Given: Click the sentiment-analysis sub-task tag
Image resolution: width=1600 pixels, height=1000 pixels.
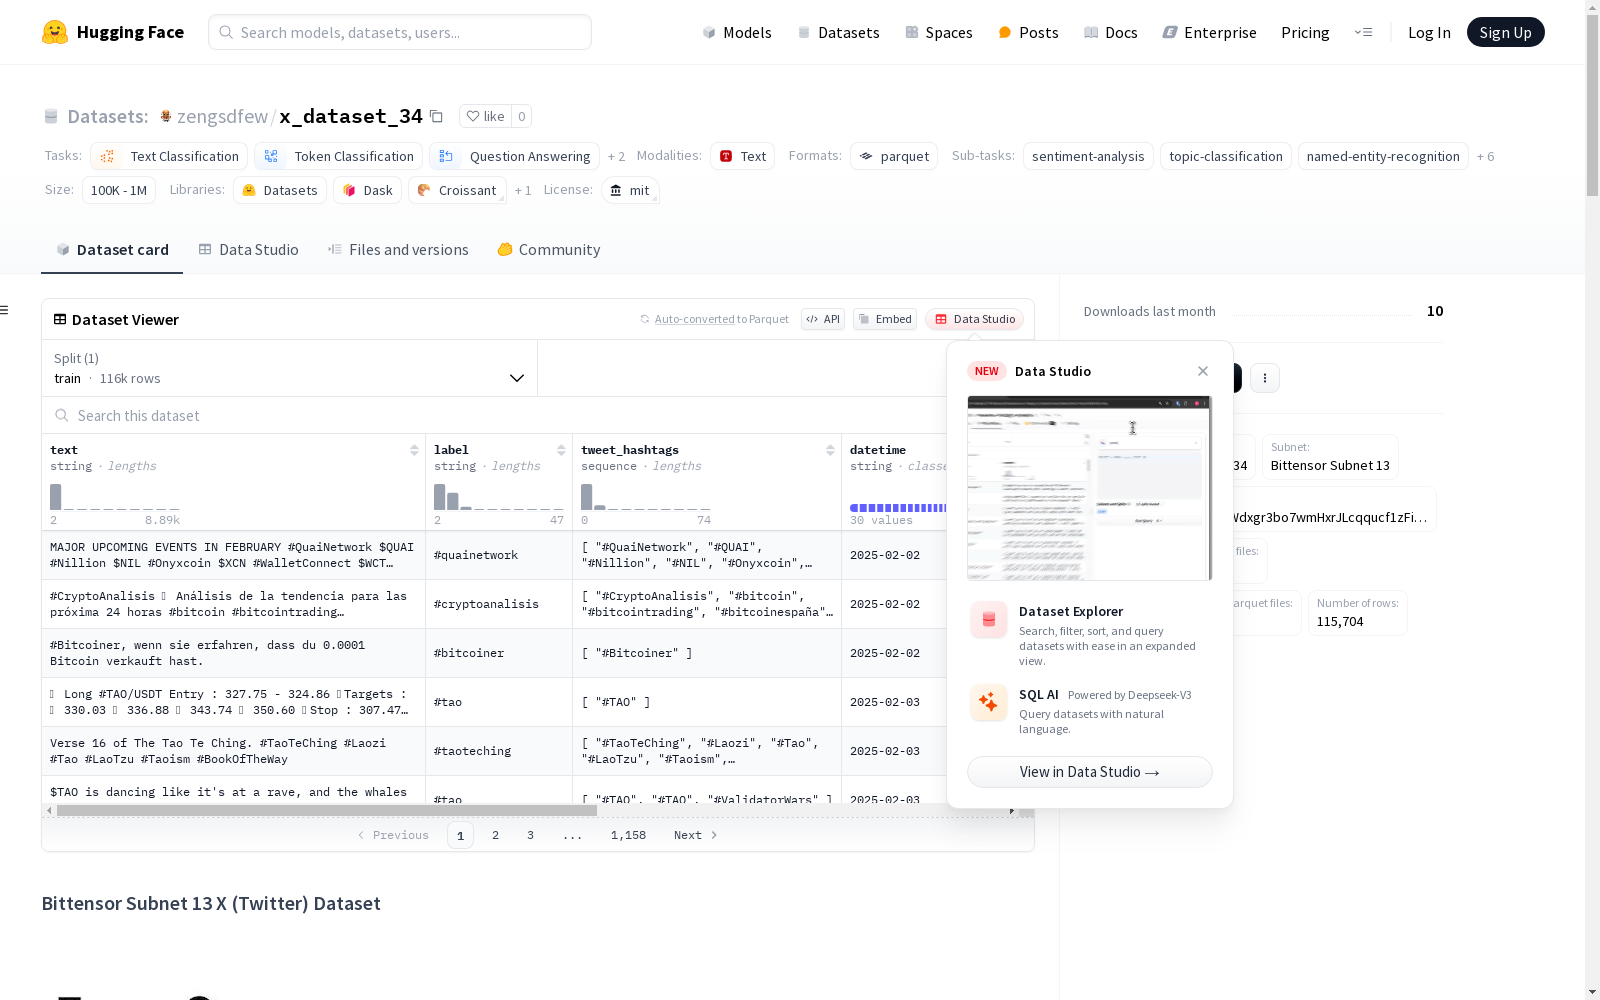Looking at the screenshot, I should click(x=1088, y=156).
